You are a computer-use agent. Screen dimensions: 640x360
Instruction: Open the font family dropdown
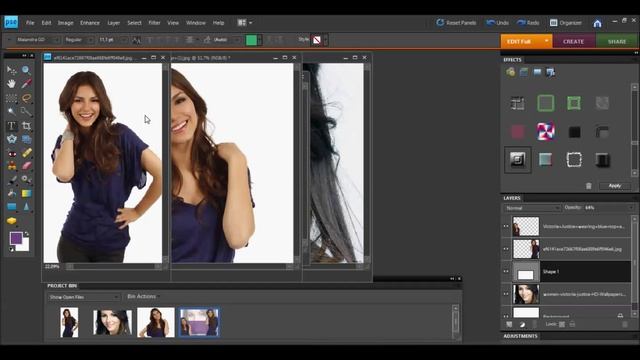tap(57, 40)
